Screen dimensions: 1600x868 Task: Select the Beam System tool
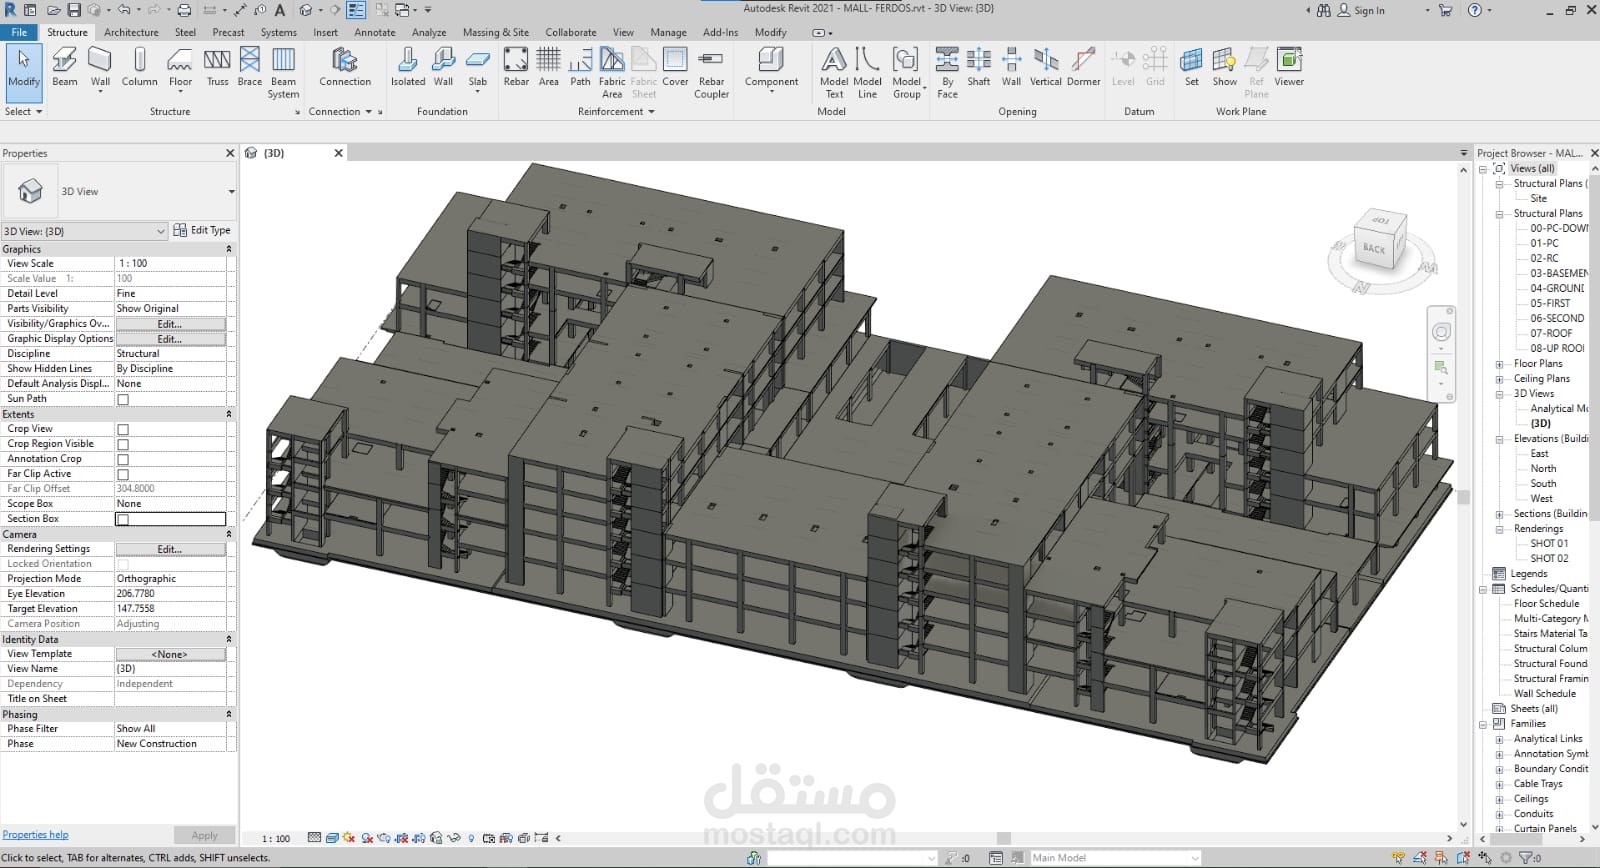283,73
